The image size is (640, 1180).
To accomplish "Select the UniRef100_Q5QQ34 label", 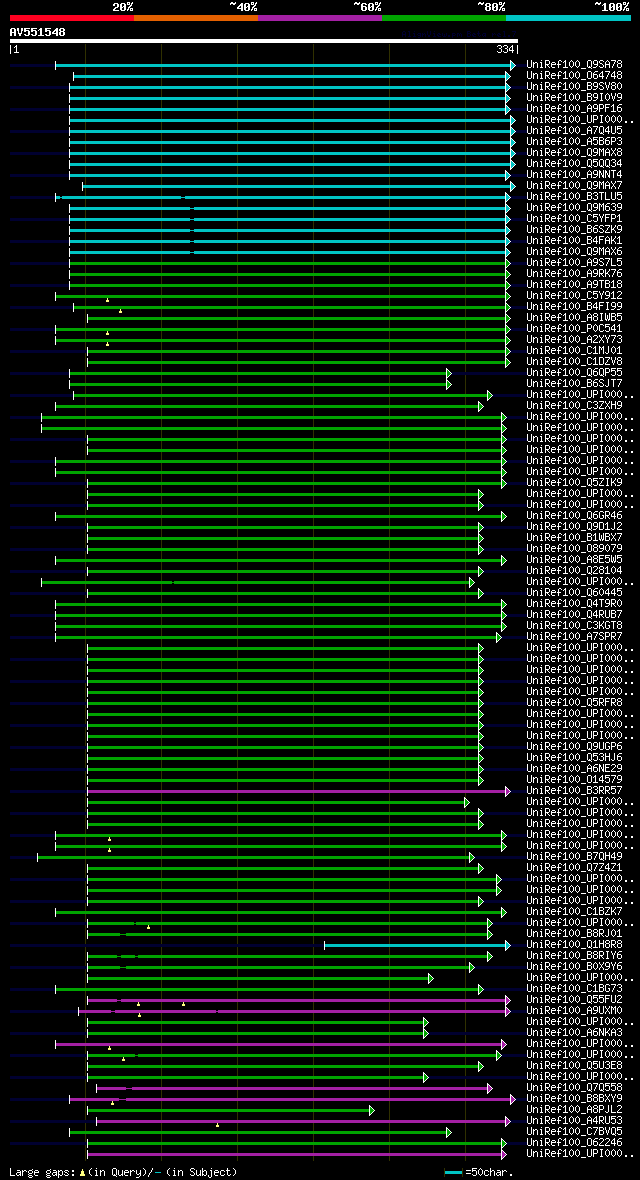I will coord(574,164).
